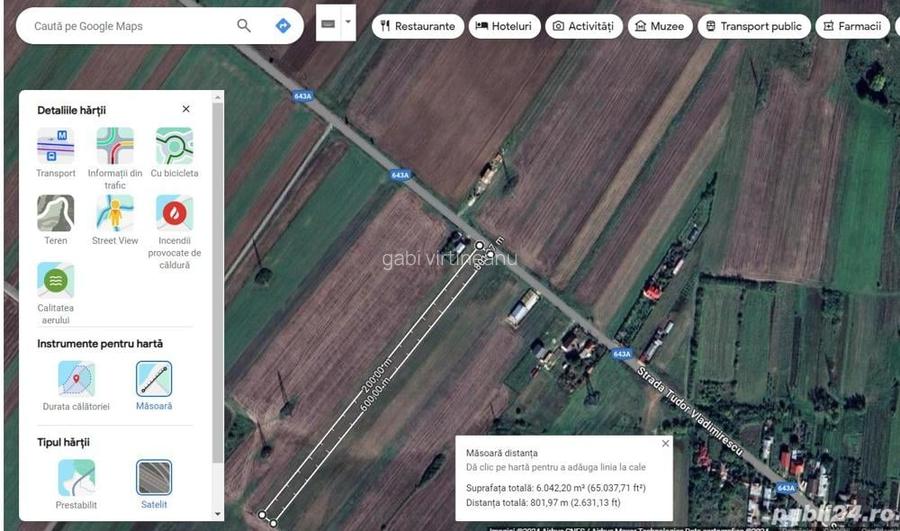The height and width of the screenshot is (531, 900).
Task: Click the Strada Tudor Vladimirescu label
Action: click(690, 411)
